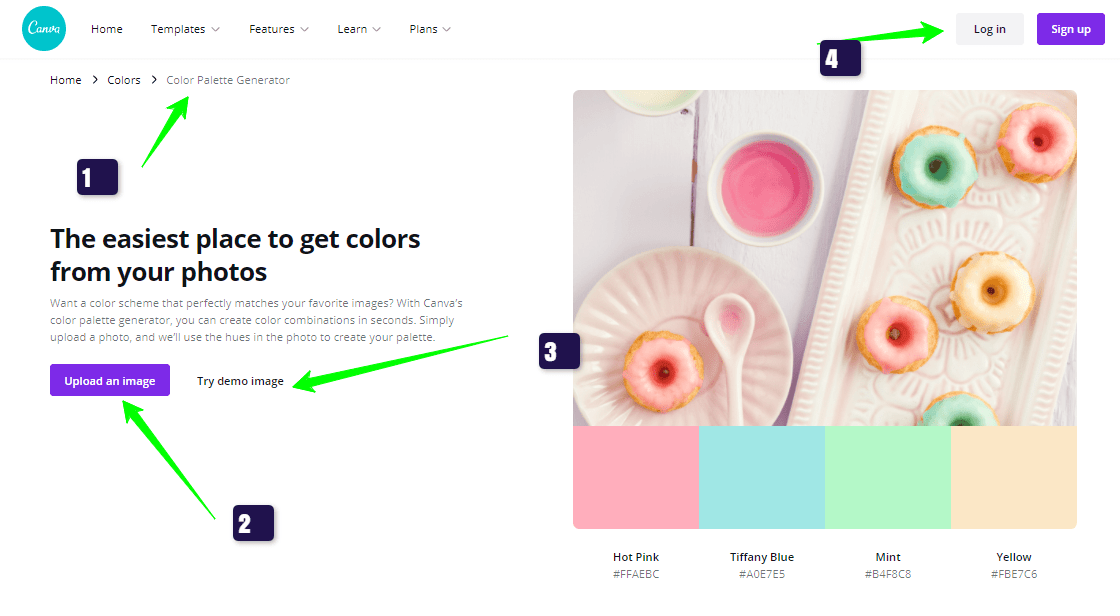Viewport: 1120px width, 616px height.
Task: Expand the Templates dropdown menu
Action: point(185,29)
